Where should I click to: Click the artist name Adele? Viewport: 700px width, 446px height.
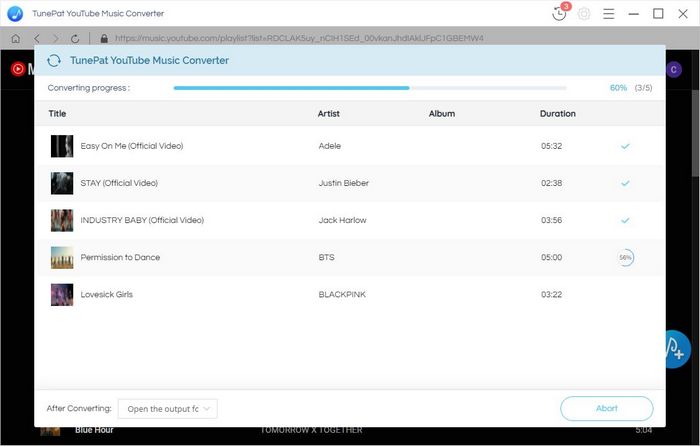pos(330,146)
